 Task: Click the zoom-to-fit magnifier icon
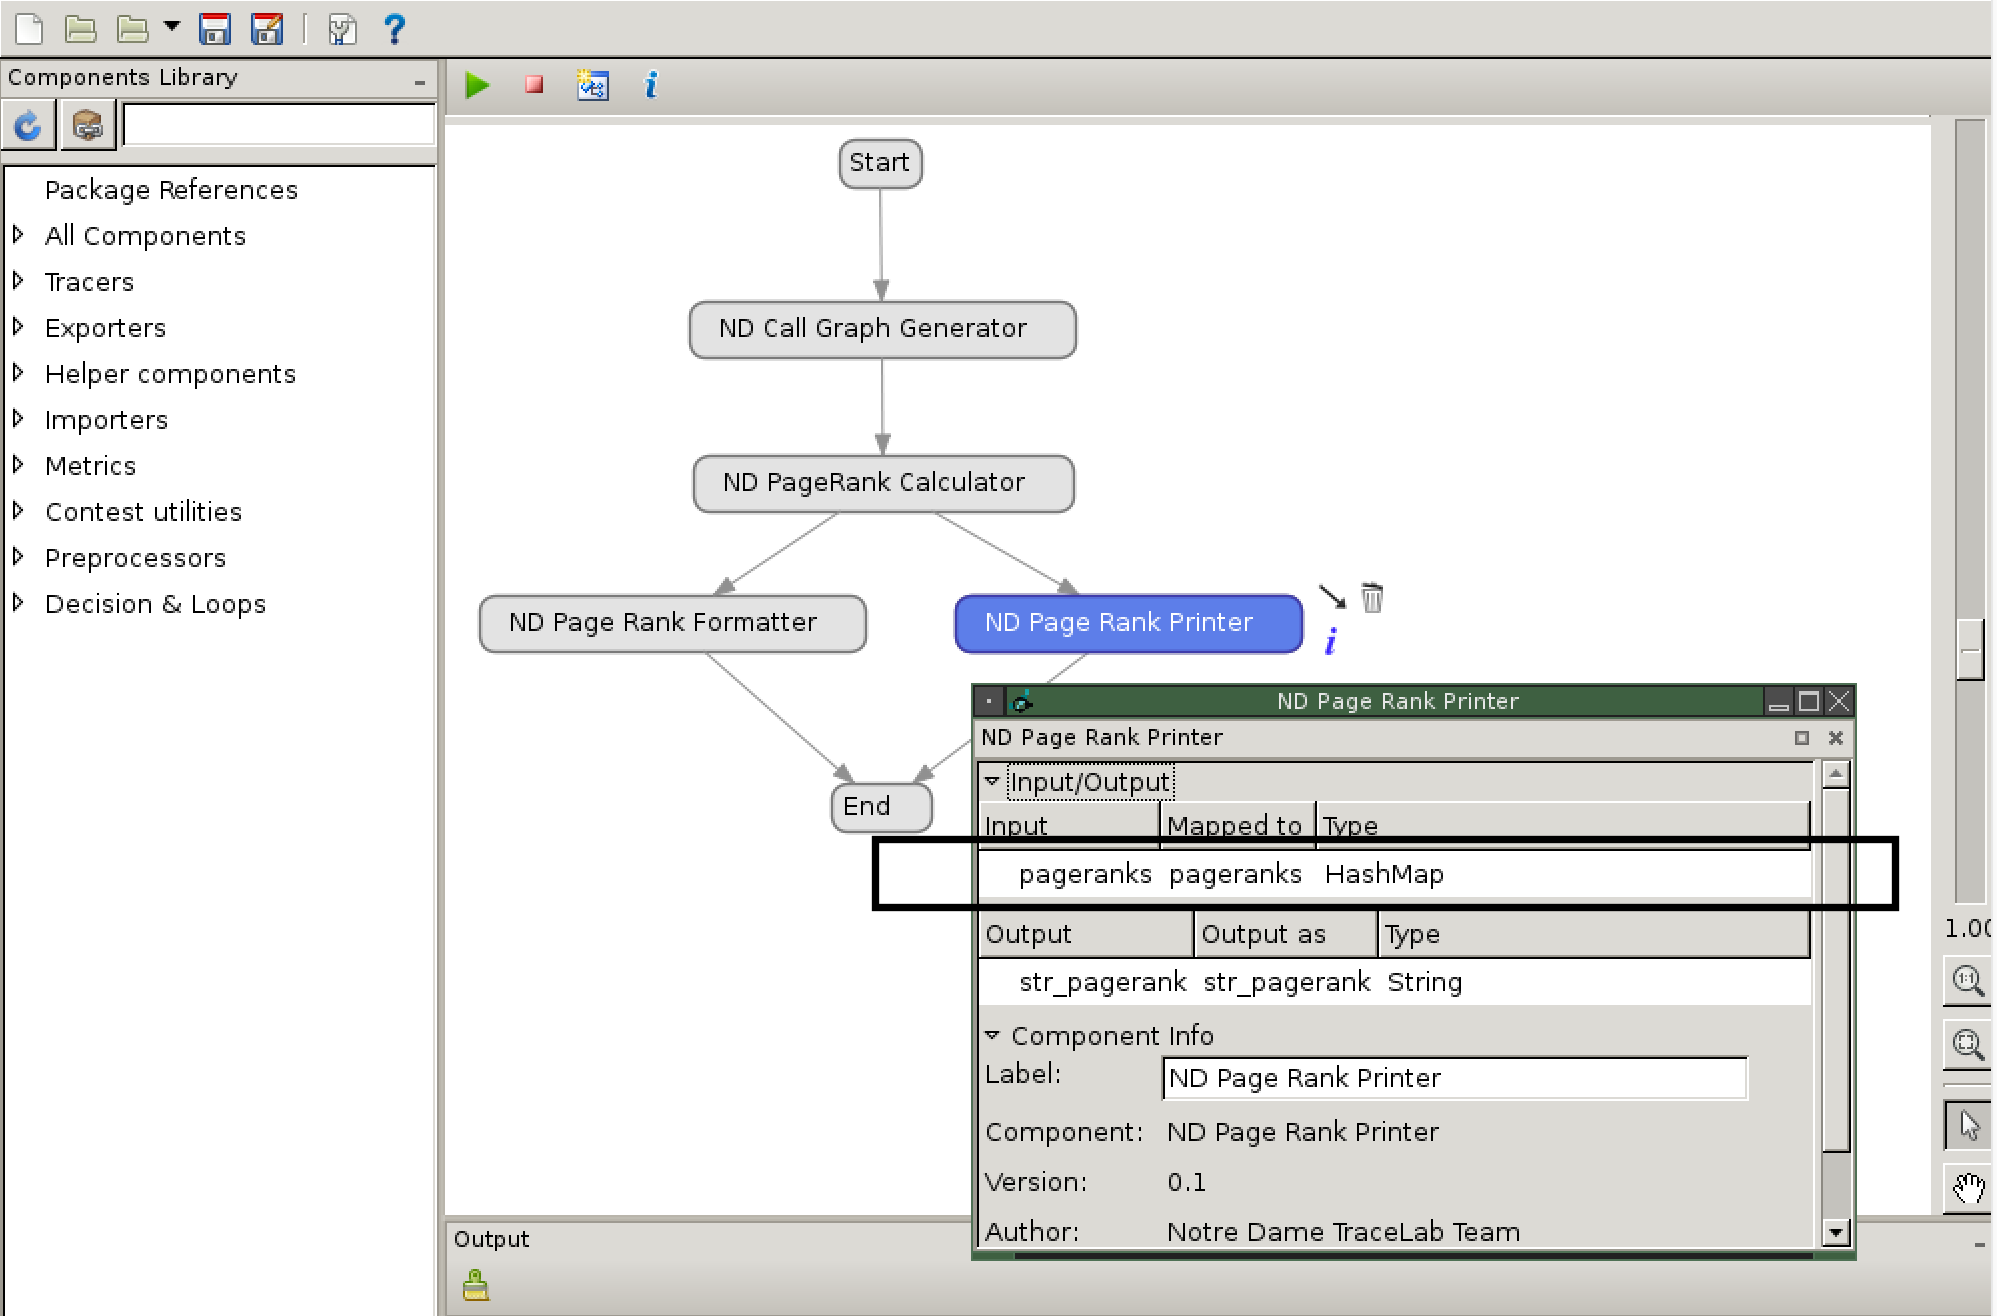(1968, 1045)
